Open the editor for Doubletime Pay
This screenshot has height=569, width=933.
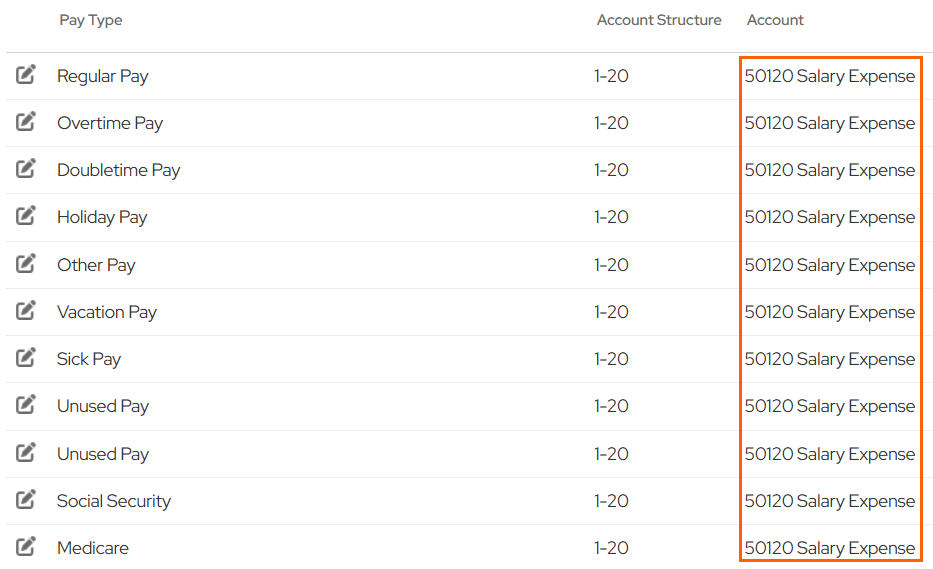pyautogui.click(x=26, y=169)
